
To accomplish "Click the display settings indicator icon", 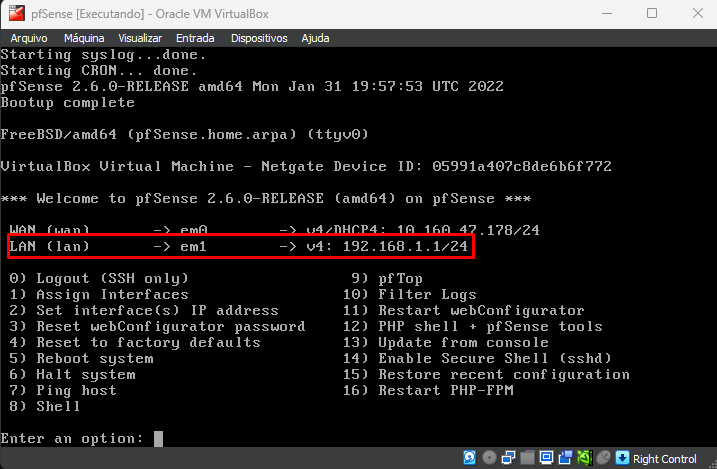I will [546, 458].
